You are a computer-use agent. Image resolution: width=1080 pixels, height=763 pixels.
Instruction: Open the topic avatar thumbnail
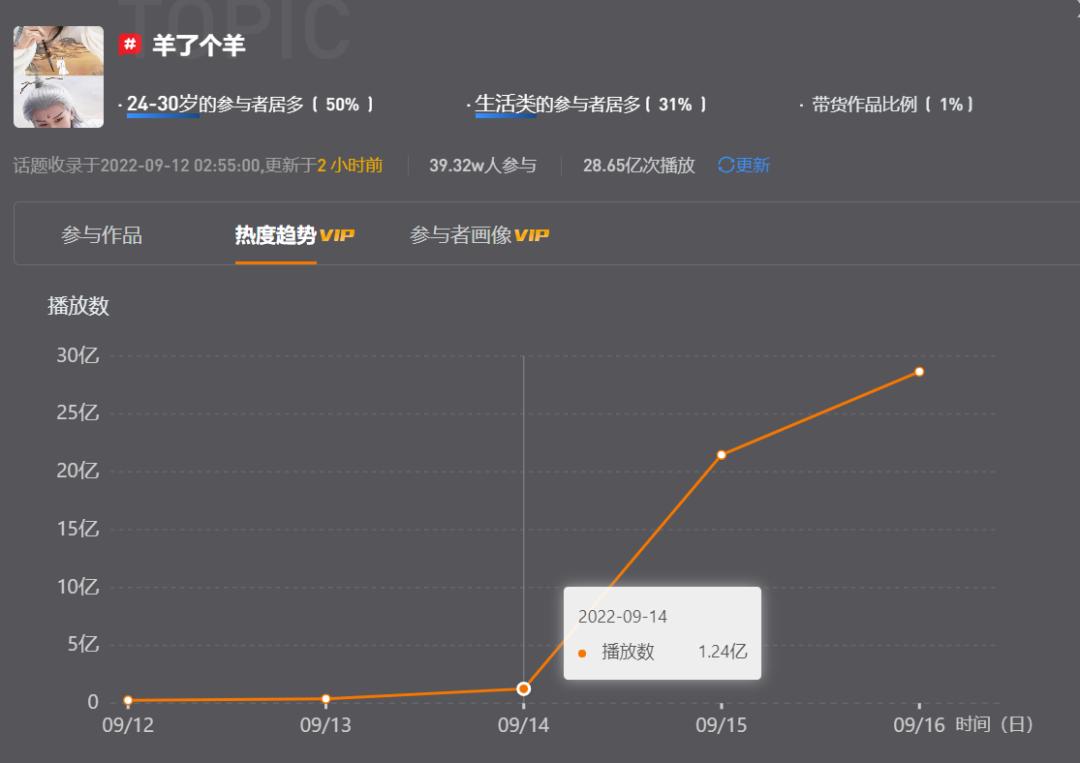tap(58, 75)
